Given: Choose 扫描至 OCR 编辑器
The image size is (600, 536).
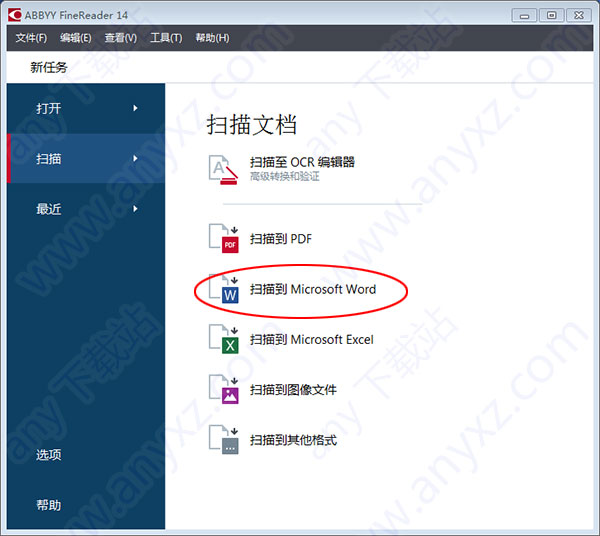Looking at the screenshot, I should (x=302, y=162).
